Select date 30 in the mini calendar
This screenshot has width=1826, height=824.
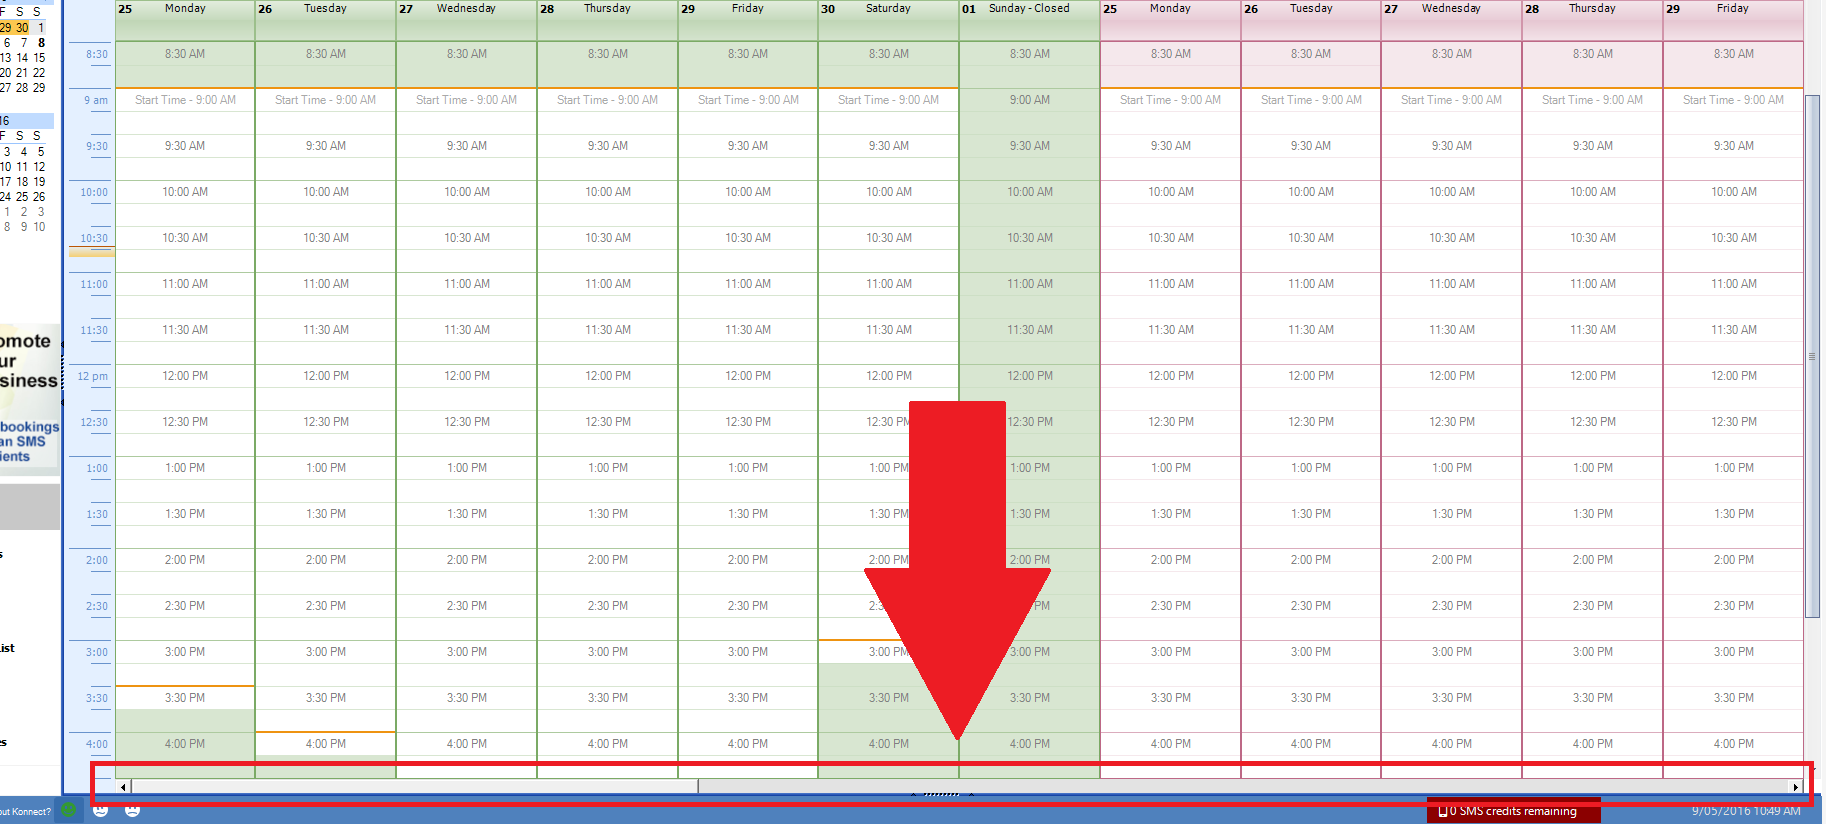click(x=22, y=28)
